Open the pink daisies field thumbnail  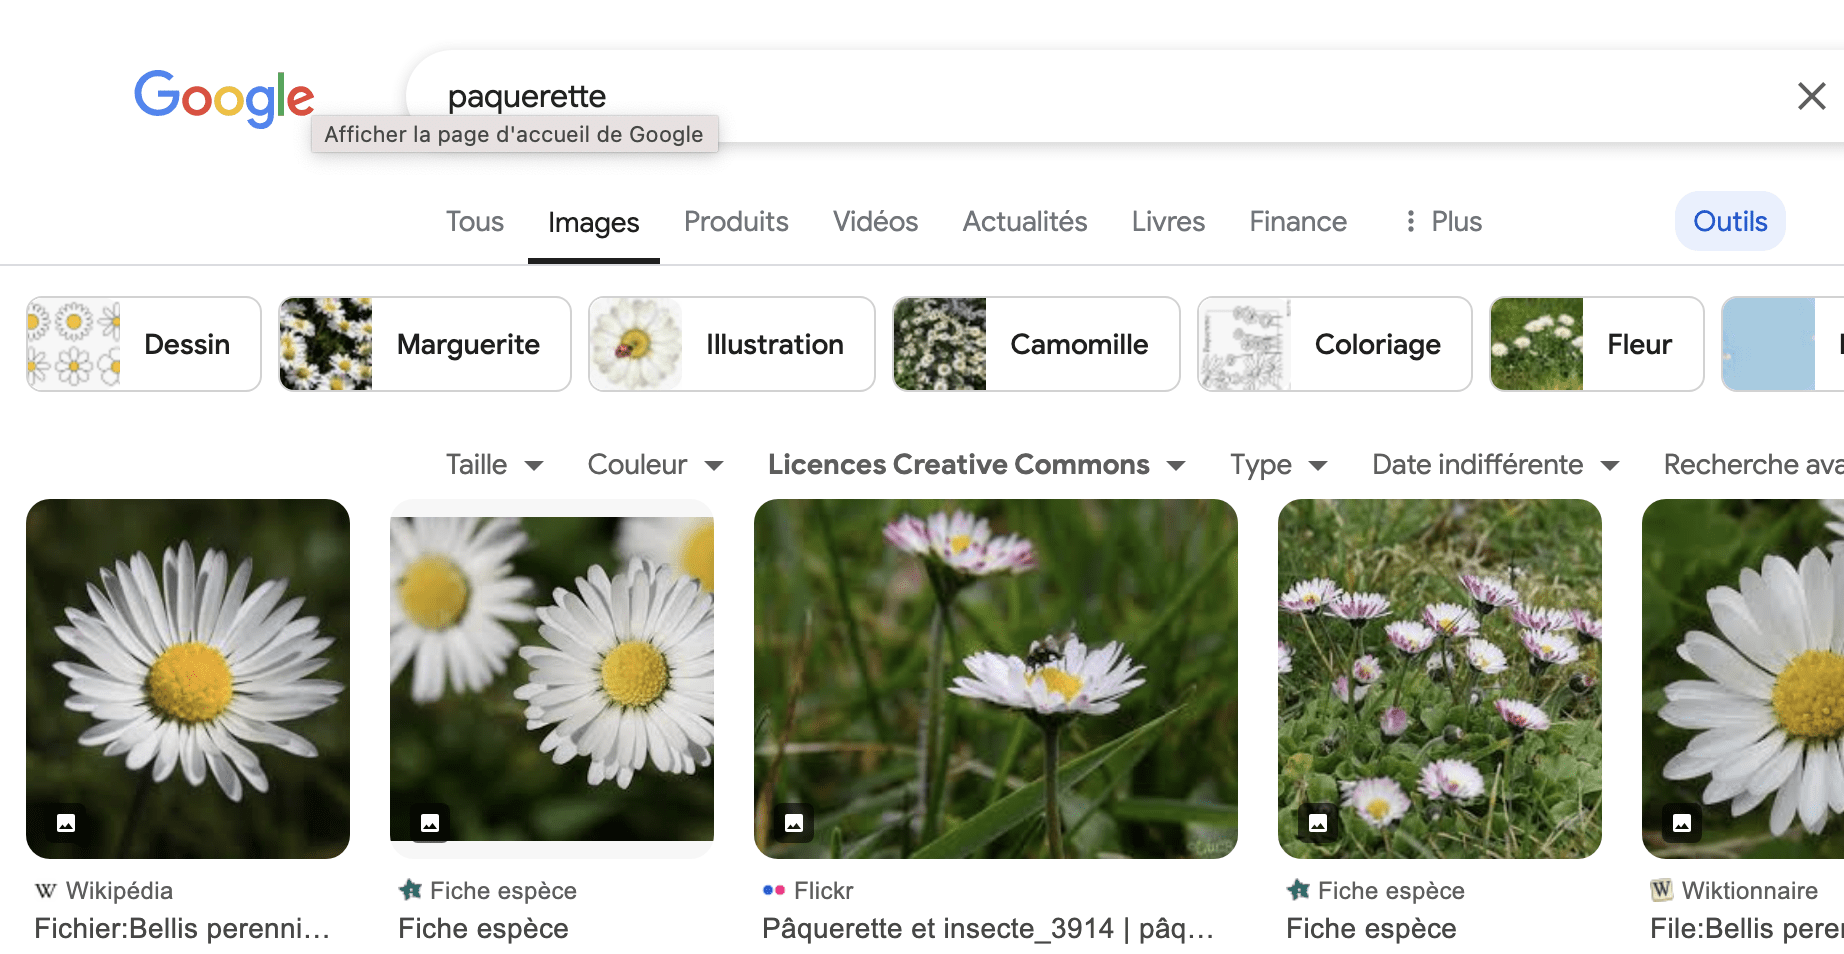pos(1440,679)
